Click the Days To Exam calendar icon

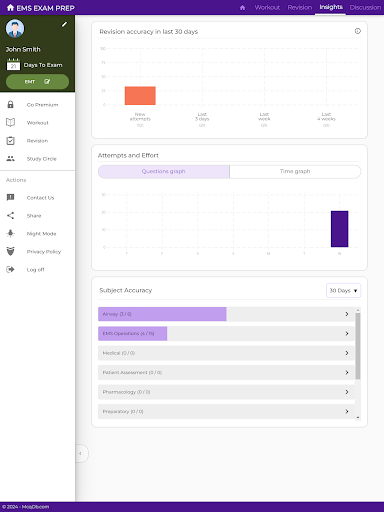tap(13, 64)
